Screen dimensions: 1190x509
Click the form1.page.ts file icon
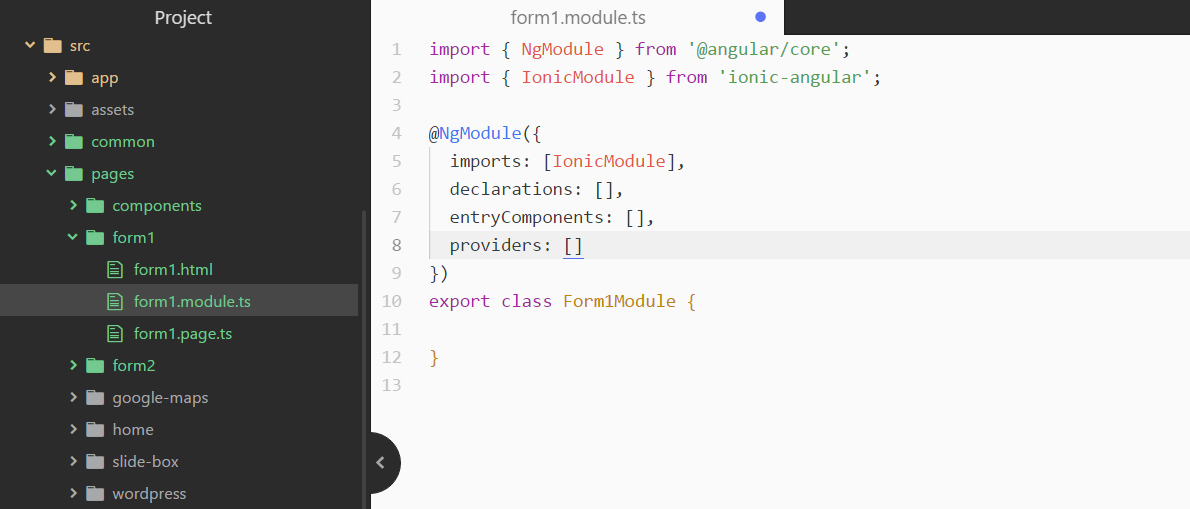115,333
